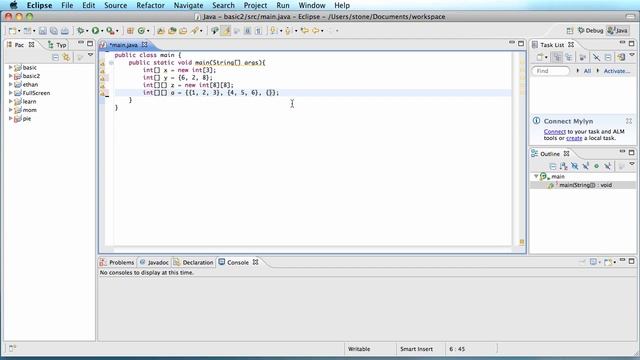
Task: Collapse main class in Outline
Action: pyautogui.click(x=536, y=176)
